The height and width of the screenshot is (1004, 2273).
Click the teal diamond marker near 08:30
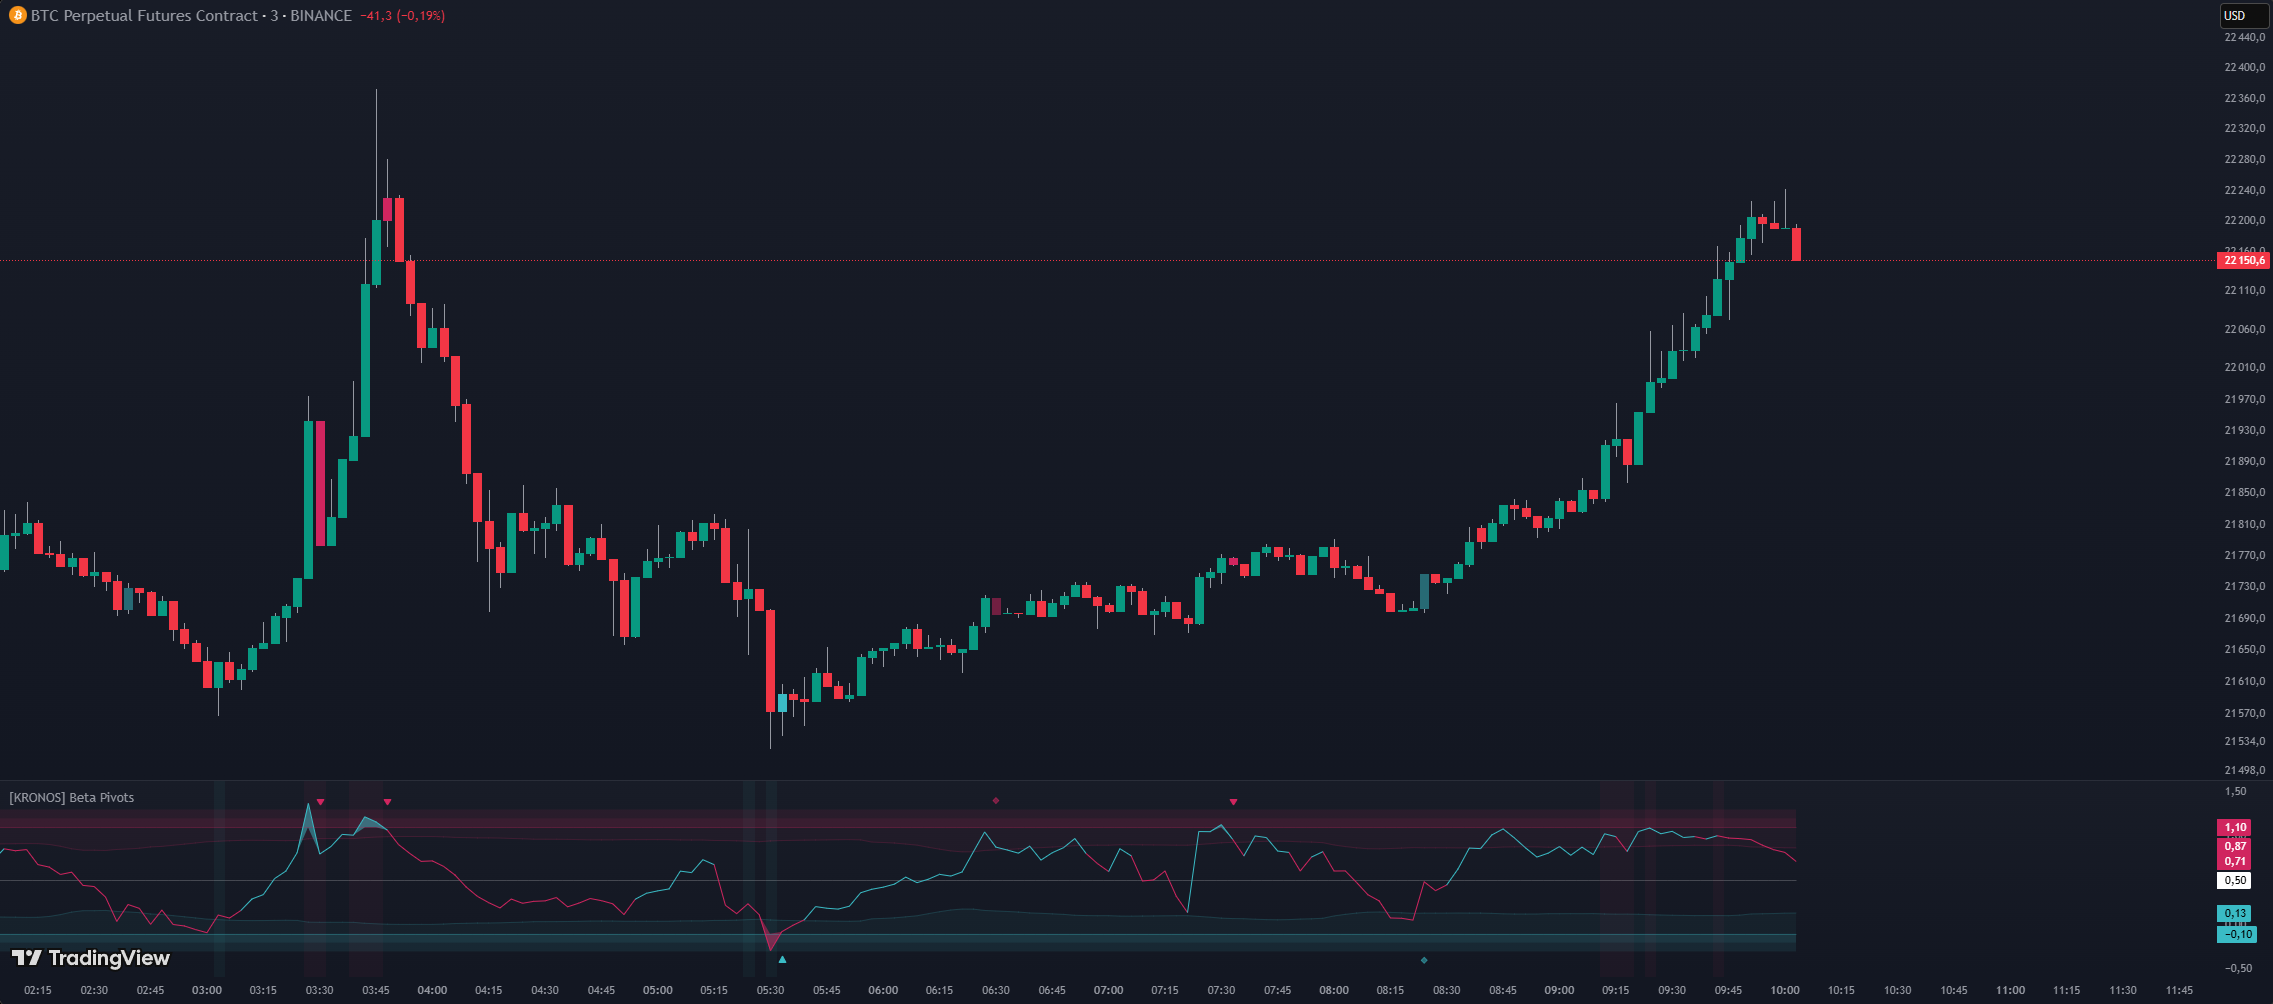pyautogui.click(x=1424, y=960)
